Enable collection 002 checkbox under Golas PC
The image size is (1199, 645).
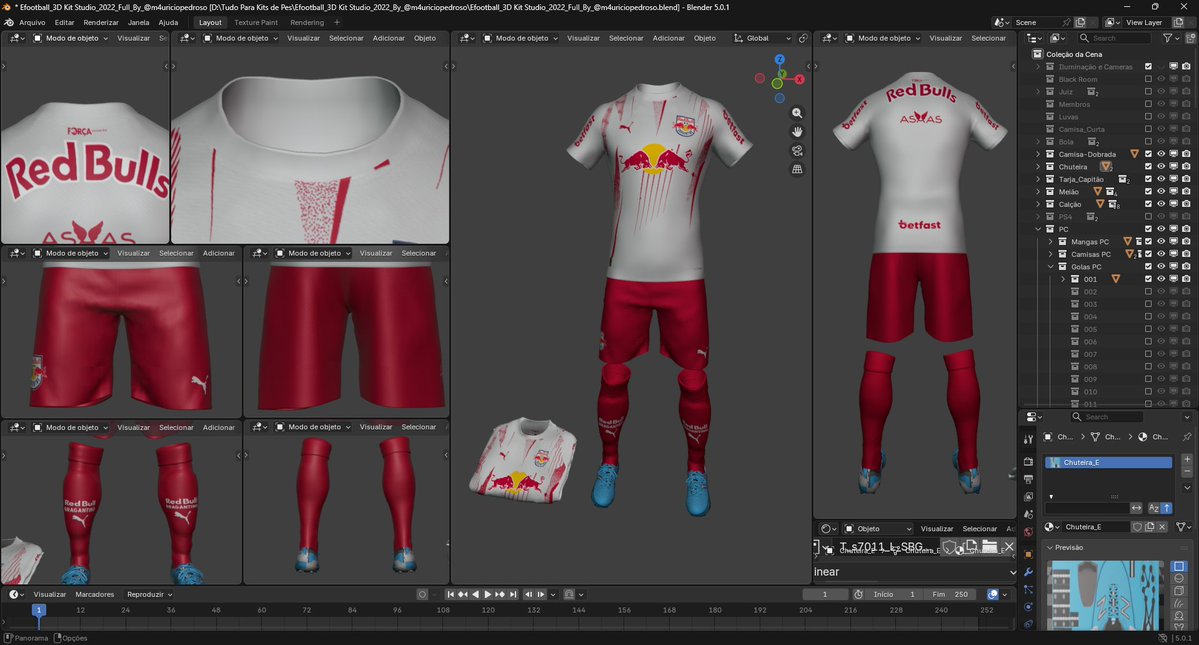[x=1148, y=291]
